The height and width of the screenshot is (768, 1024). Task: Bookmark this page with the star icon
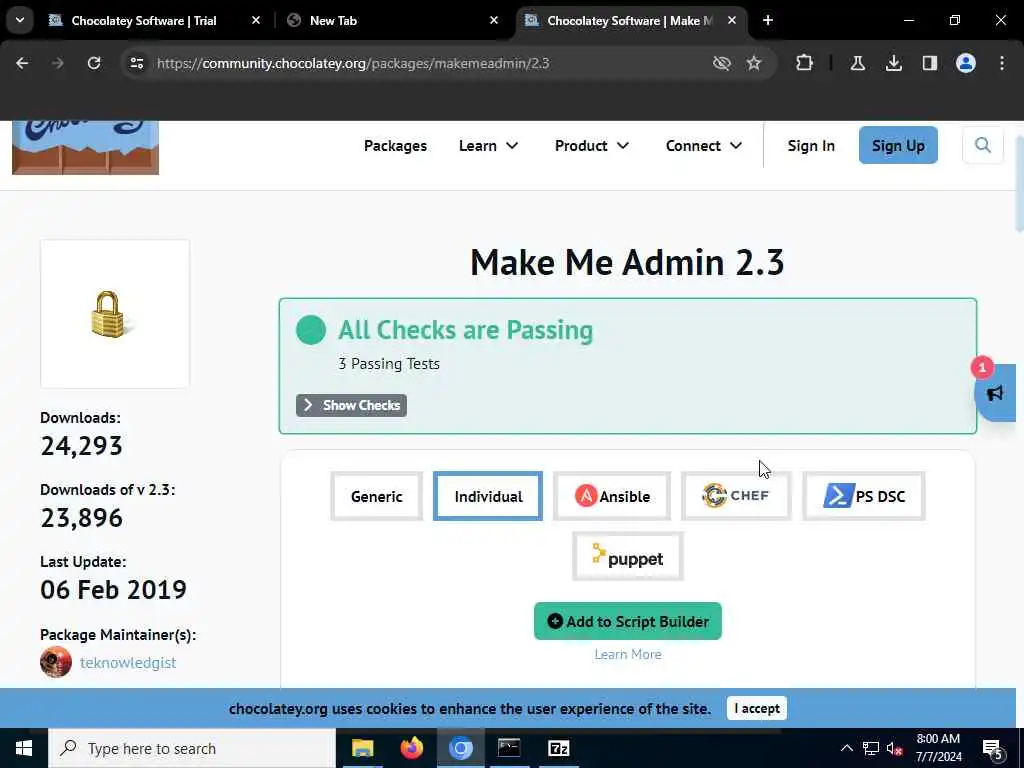click(754, 63)
